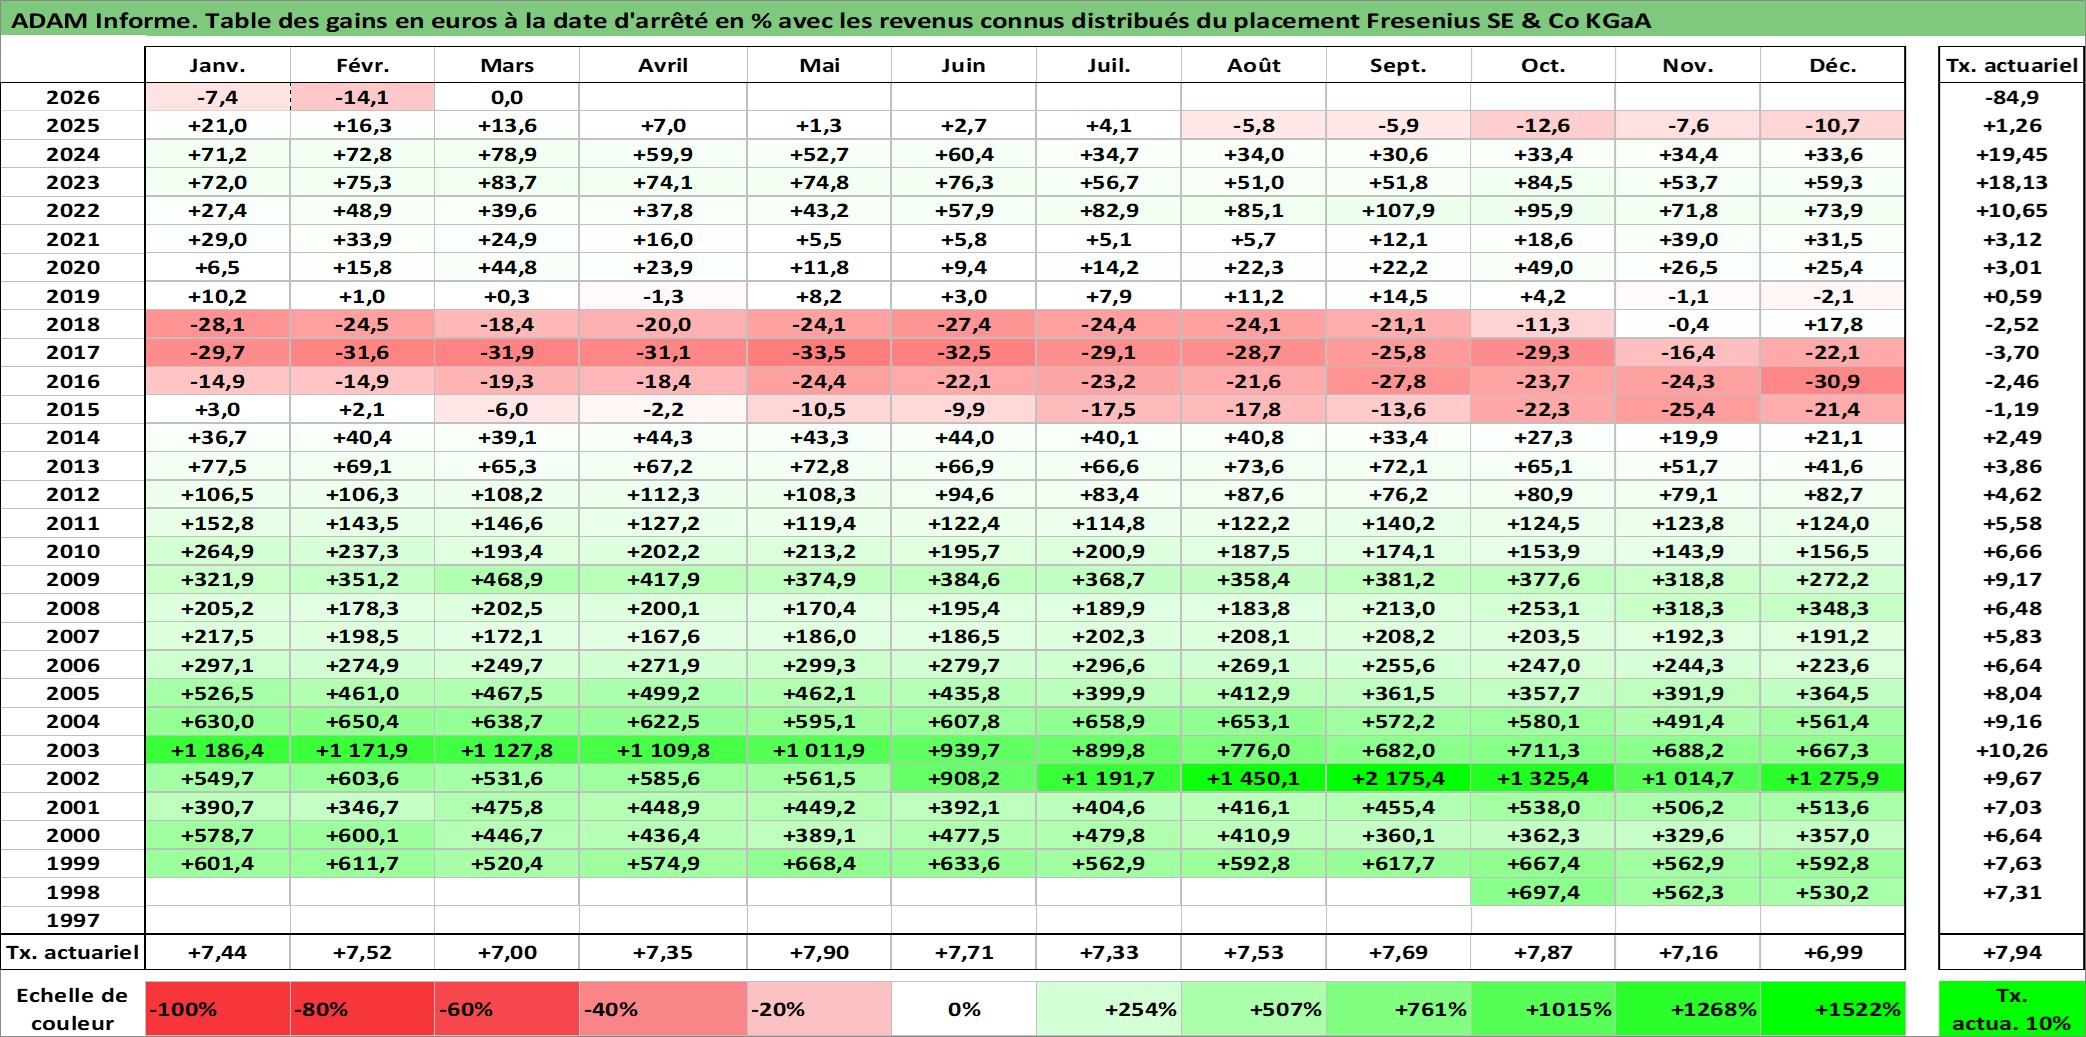This screenshot has width=2086, height=1037.
Task: Click the +1522% green color scale swatch
Action: [x=1833, y=1009]
